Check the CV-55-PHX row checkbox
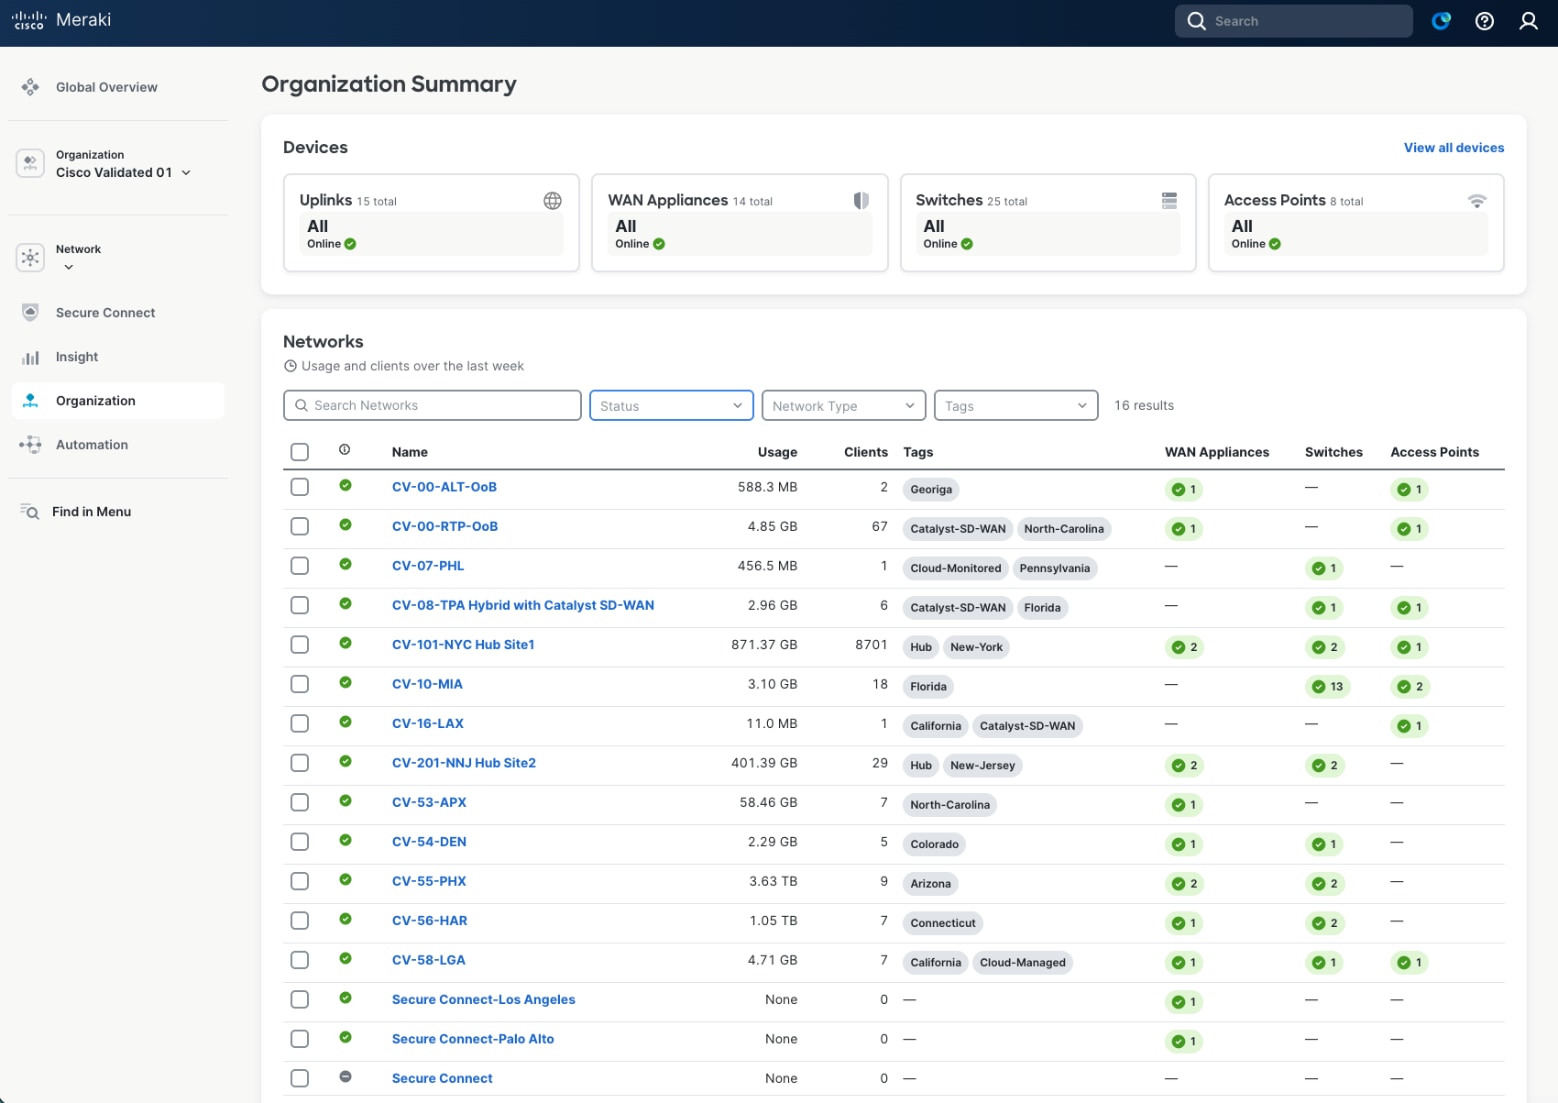 (300, 881)
